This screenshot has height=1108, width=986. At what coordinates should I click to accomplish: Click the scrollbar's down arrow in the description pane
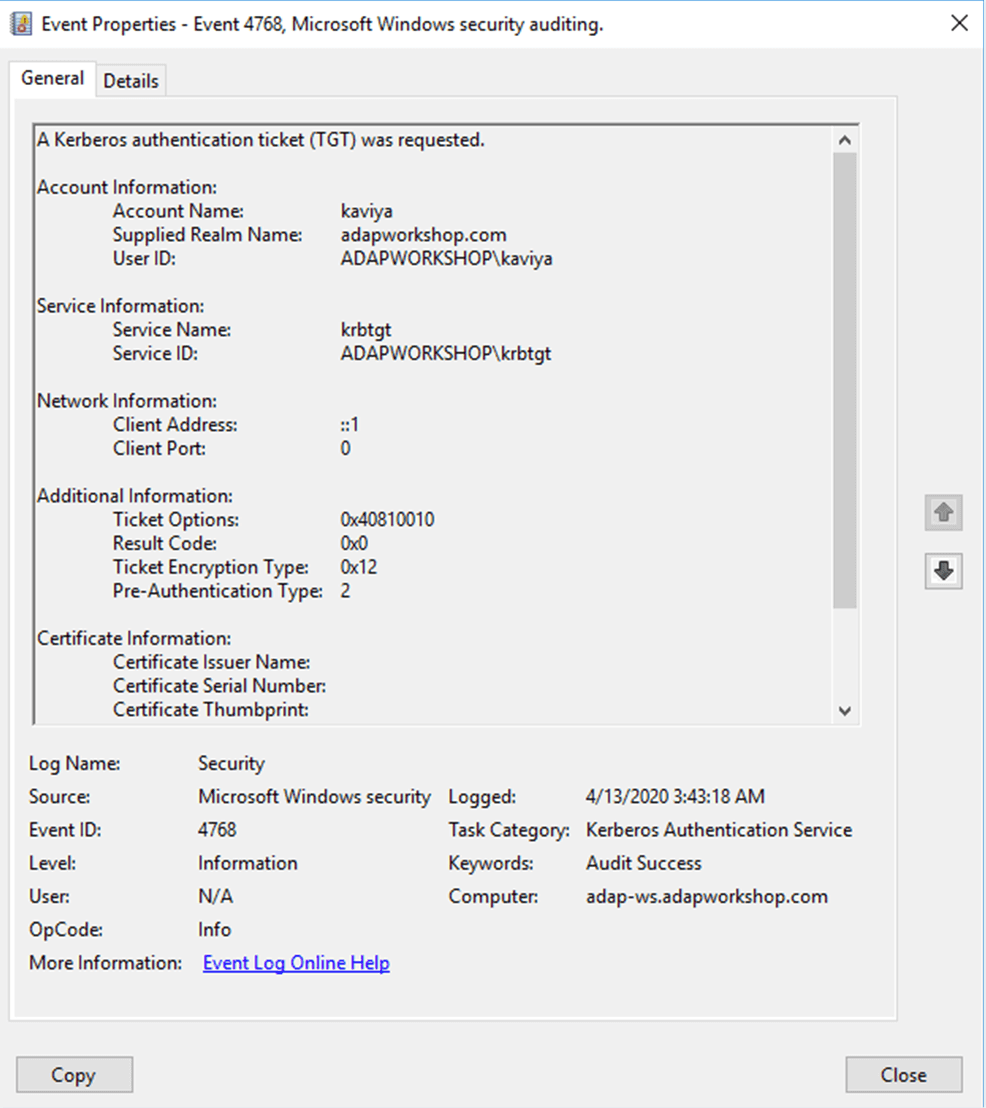pos(845,710)
